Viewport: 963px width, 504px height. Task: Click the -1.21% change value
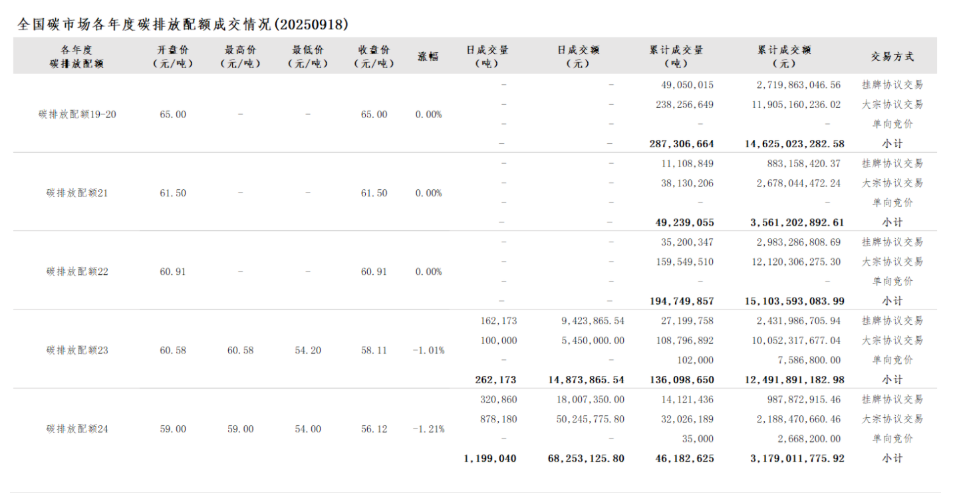point(428,428)
